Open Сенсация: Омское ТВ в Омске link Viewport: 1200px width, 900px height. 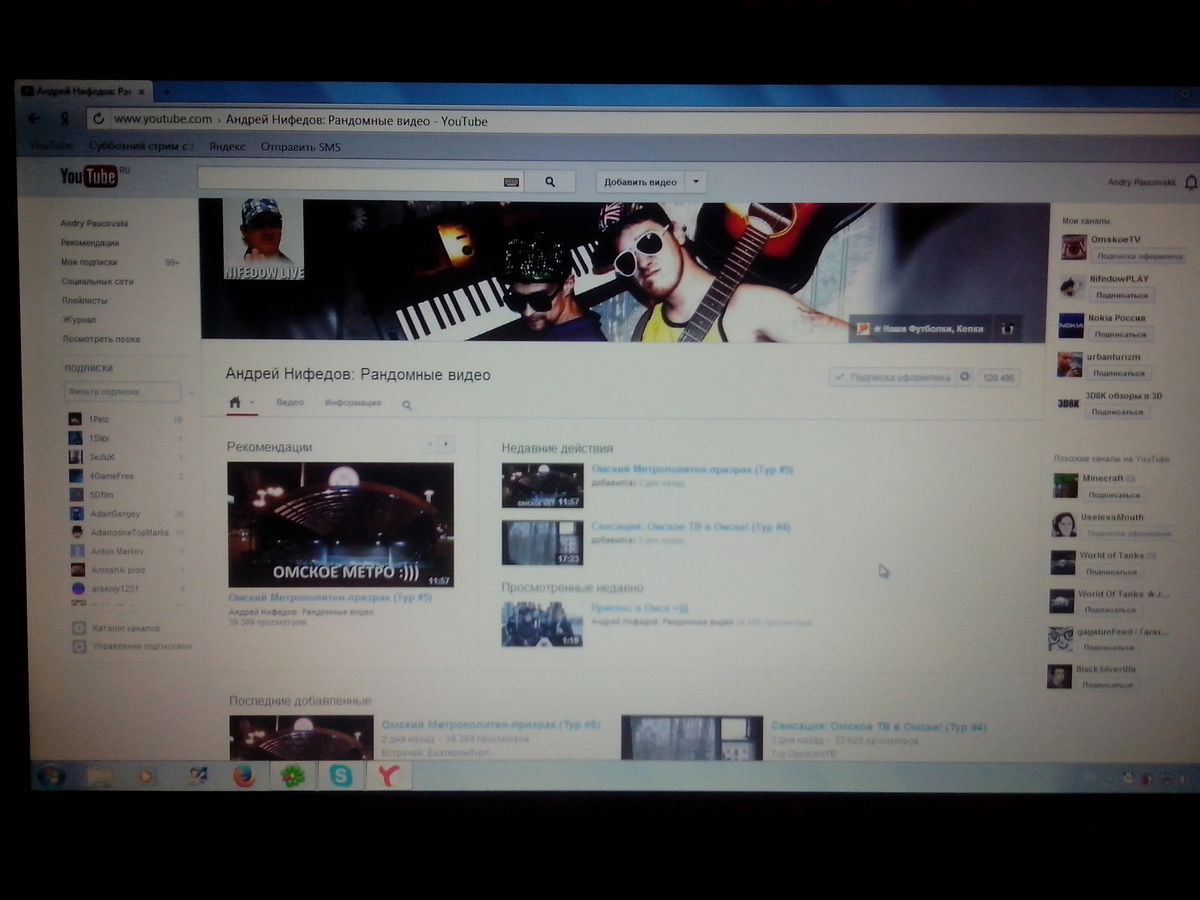pos(691,526)
